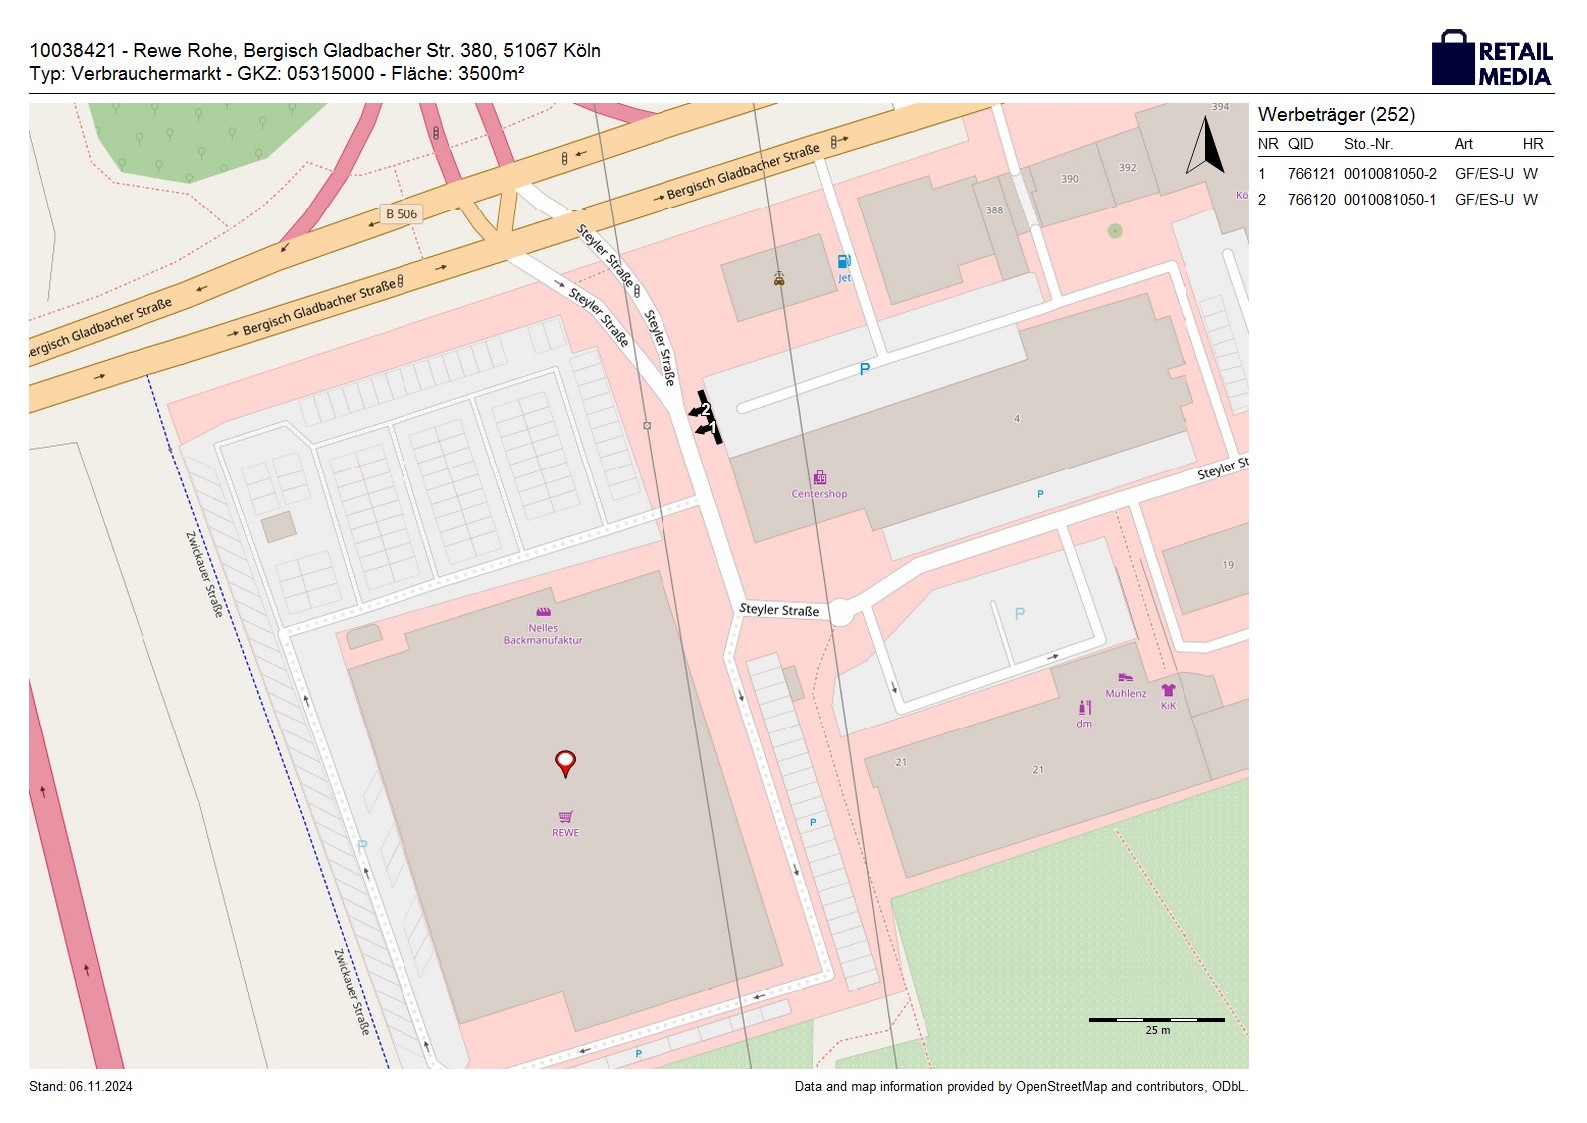Click the QID column header
The image size is (1587, 1123).
pyautogui.click(x=1300, y=144)
